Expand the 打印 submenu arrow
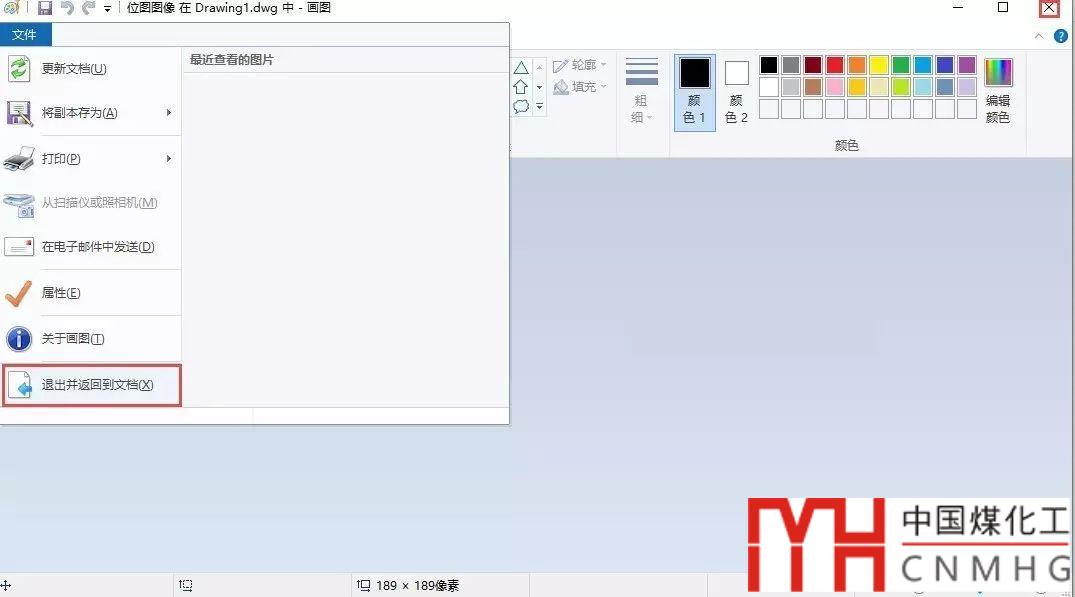 coord(169,158)
